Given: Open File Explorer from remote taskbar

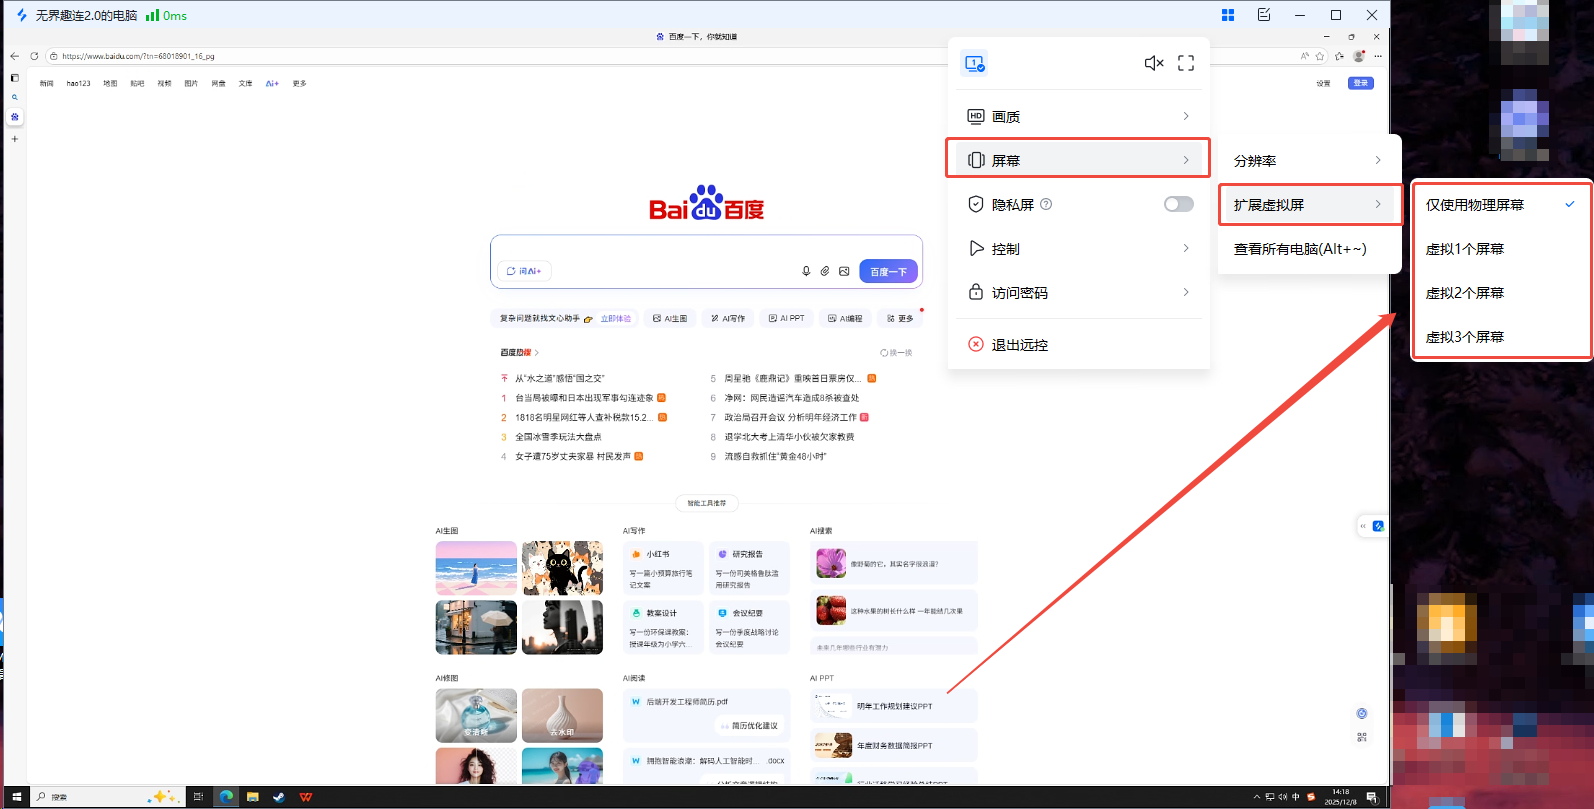Looking at the screenshot, I should (253, 797).
